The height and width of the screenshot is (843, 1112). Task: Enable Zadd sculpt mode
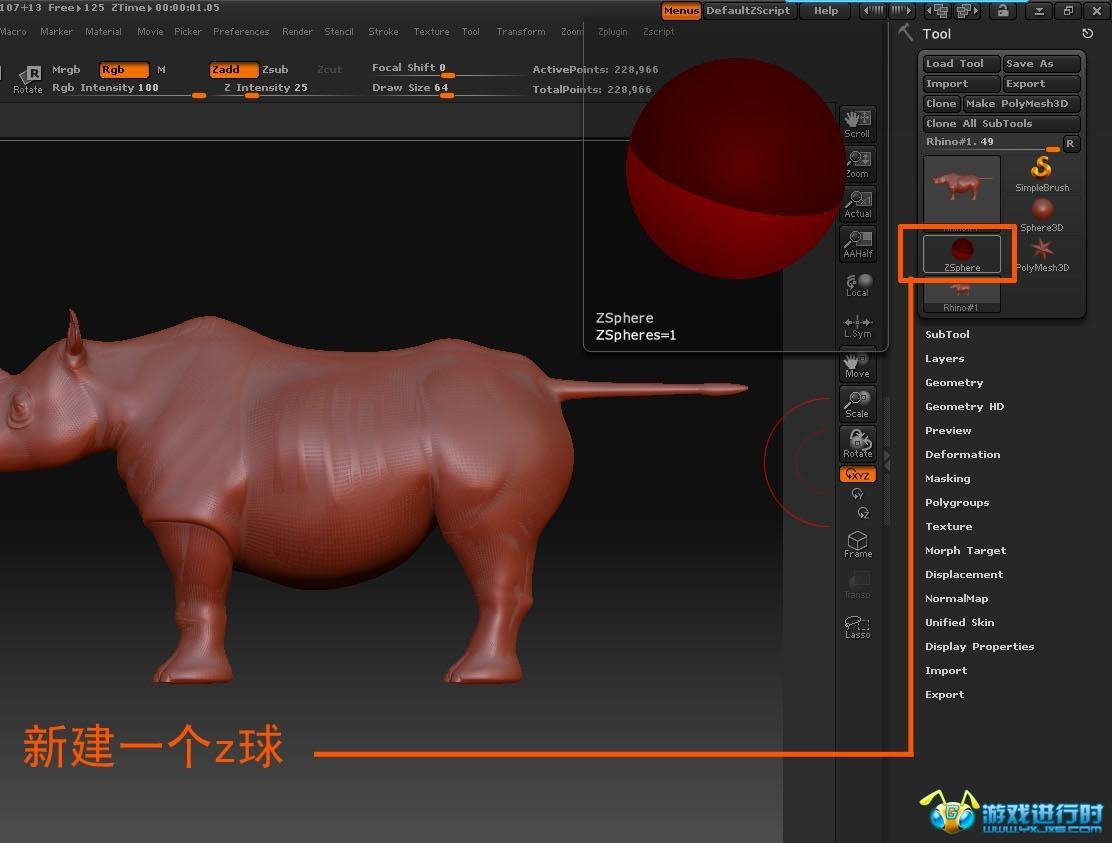click(x=233, y=69)
